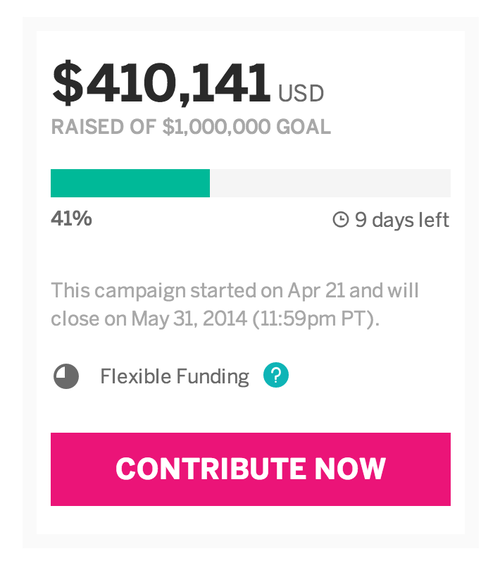Screen dimensions: 500x568
Task: Click the 41% progress percentage
Action: [x=71, y=218]
